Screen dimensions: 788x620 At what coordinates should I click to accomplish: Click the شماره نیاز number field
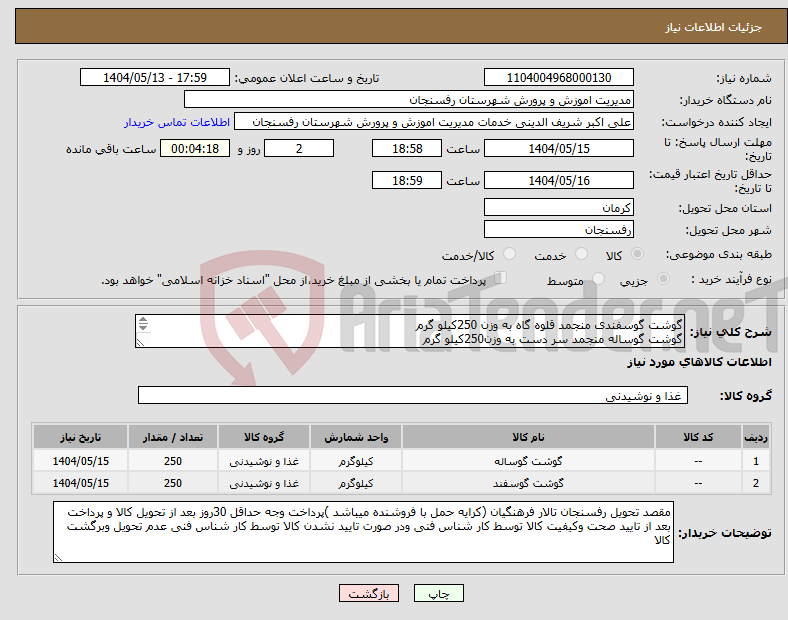tap(558, 78)
